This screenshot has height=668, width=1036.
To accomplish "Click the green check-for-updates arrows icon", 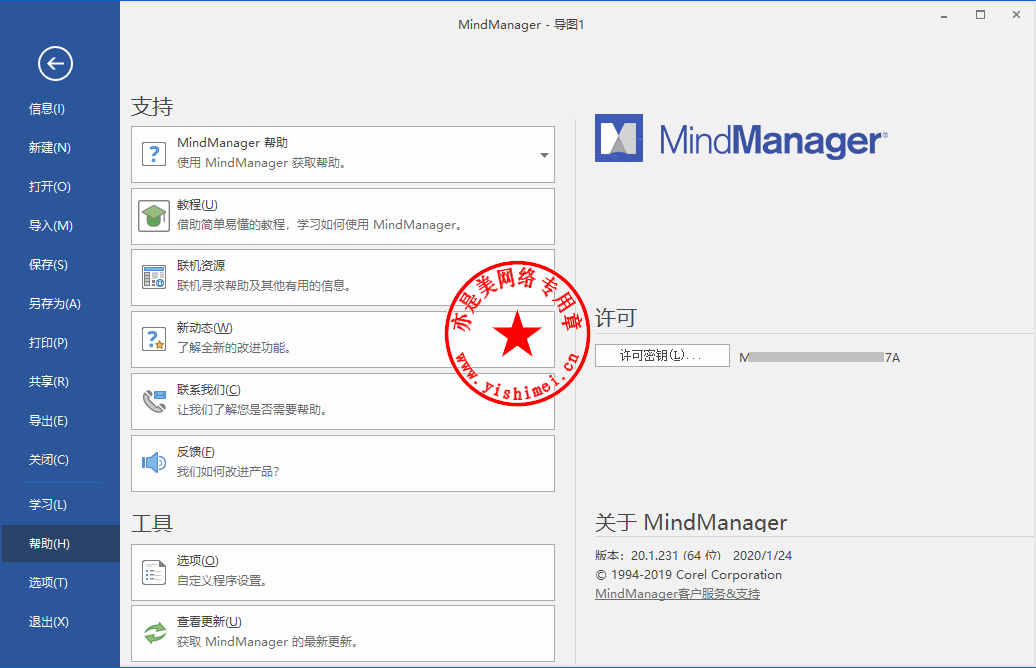I will click(155, 633).
